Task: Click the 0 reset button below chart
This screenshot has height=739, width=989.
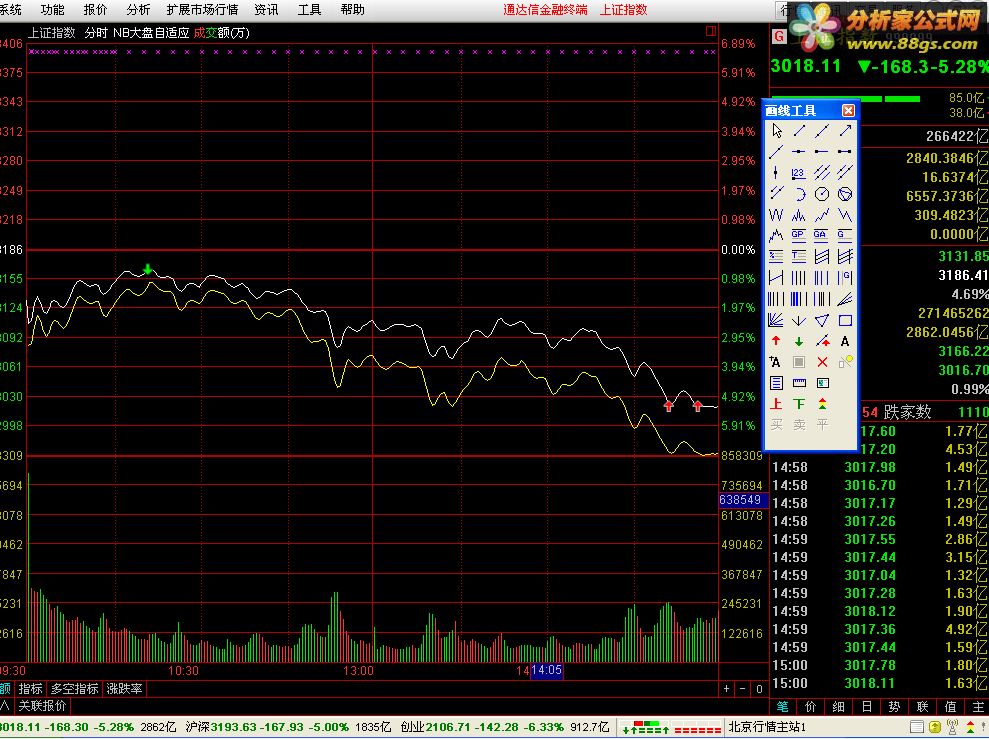Action: [759, 689]
